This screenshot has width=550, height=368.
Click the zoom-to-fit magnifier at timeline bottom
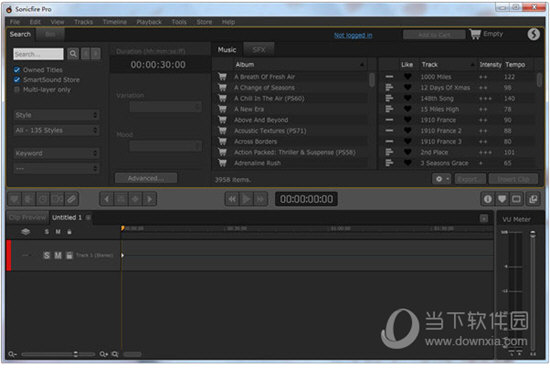pyautogui.click(x=115, y=354)
